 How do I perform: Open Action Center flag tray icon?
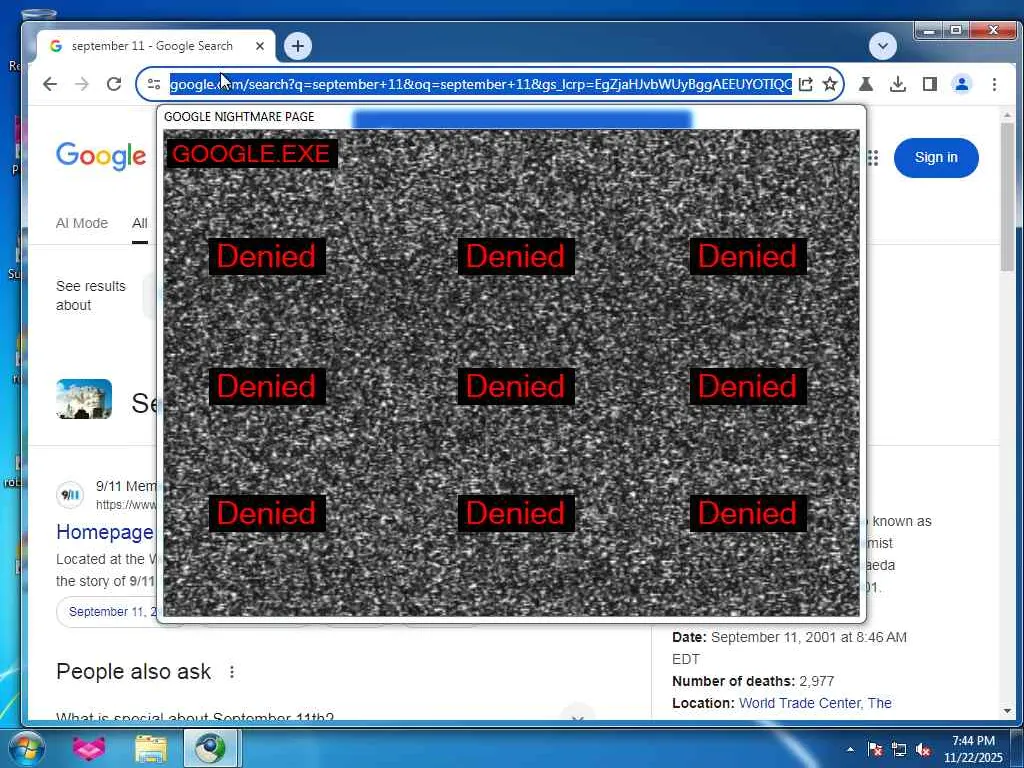click(875, 749)
